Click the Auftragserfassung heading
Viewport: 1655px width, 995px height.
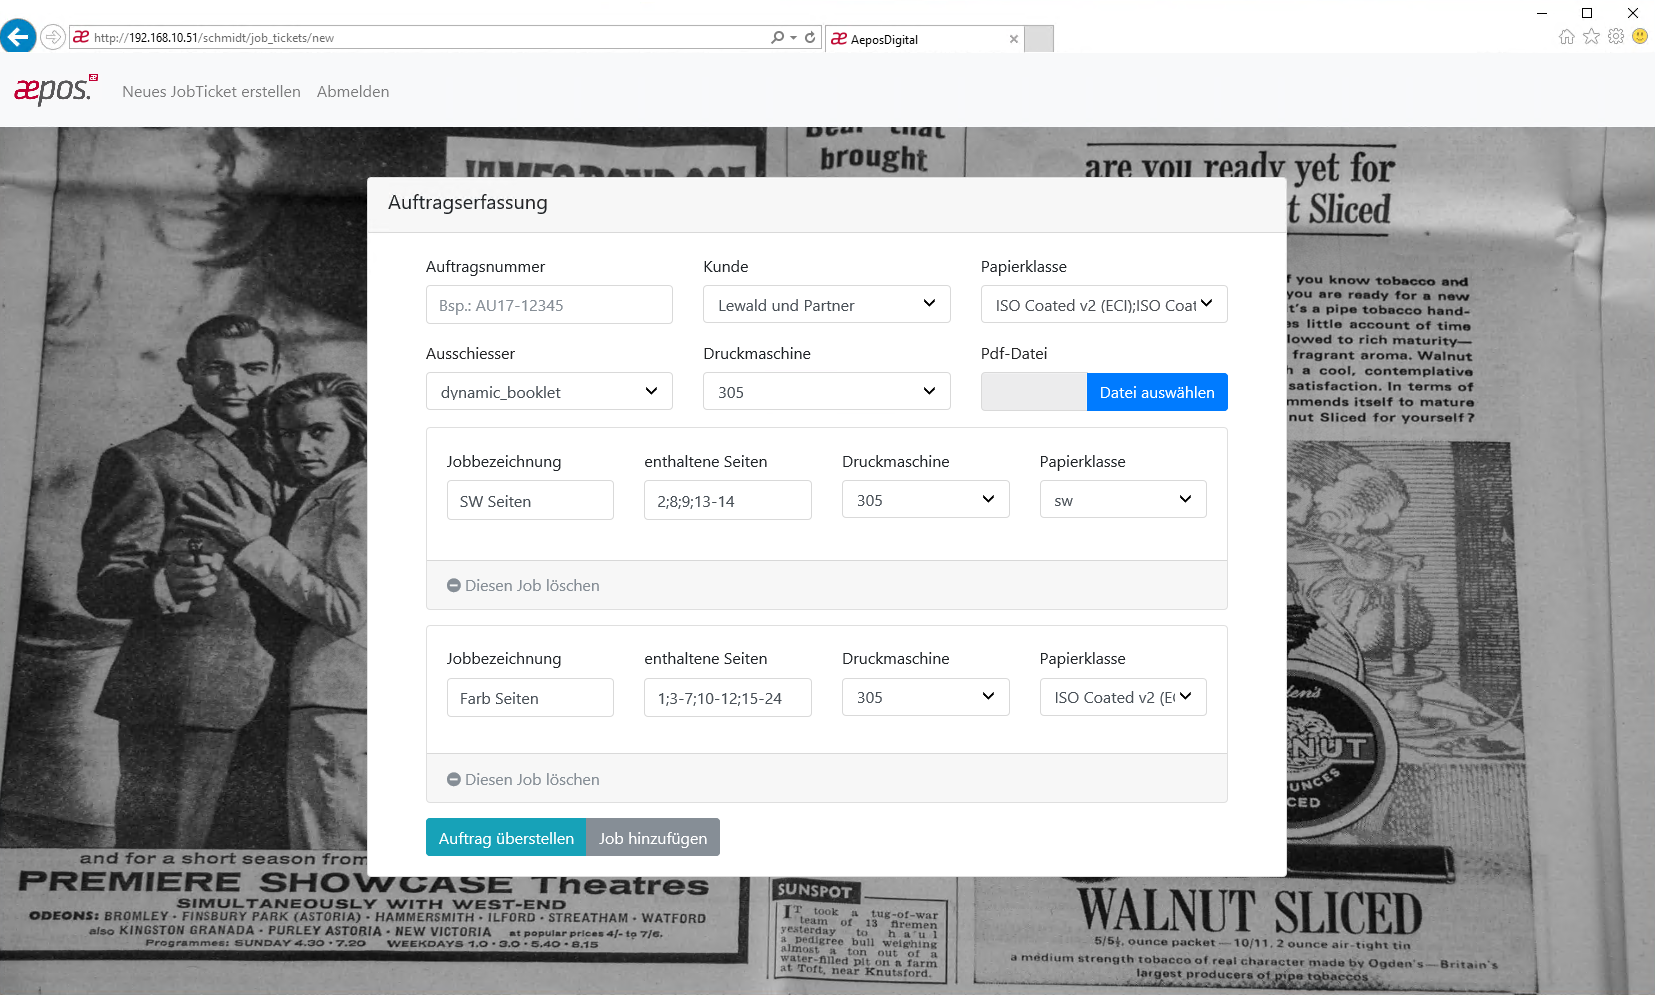(x=468, y=202)
